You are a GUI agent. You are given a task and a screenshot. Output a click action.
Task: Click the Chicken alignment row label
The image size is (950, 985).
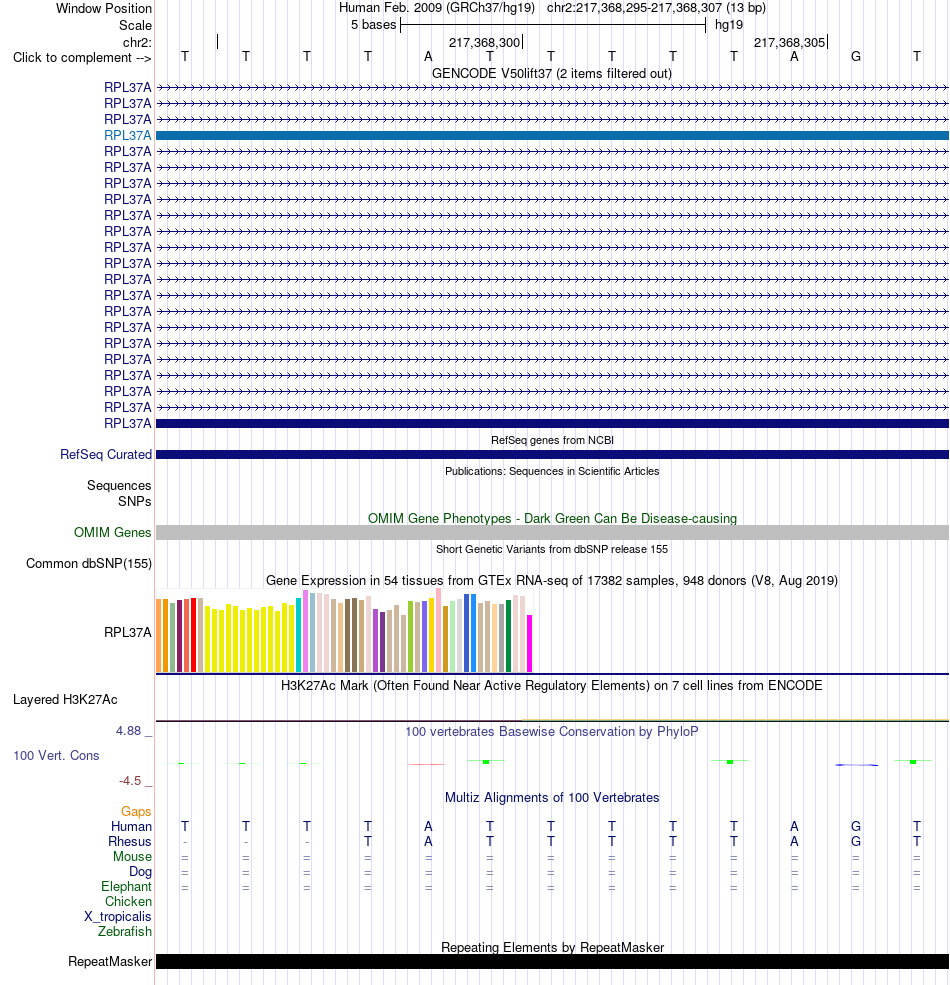click(x=128, y=901)
